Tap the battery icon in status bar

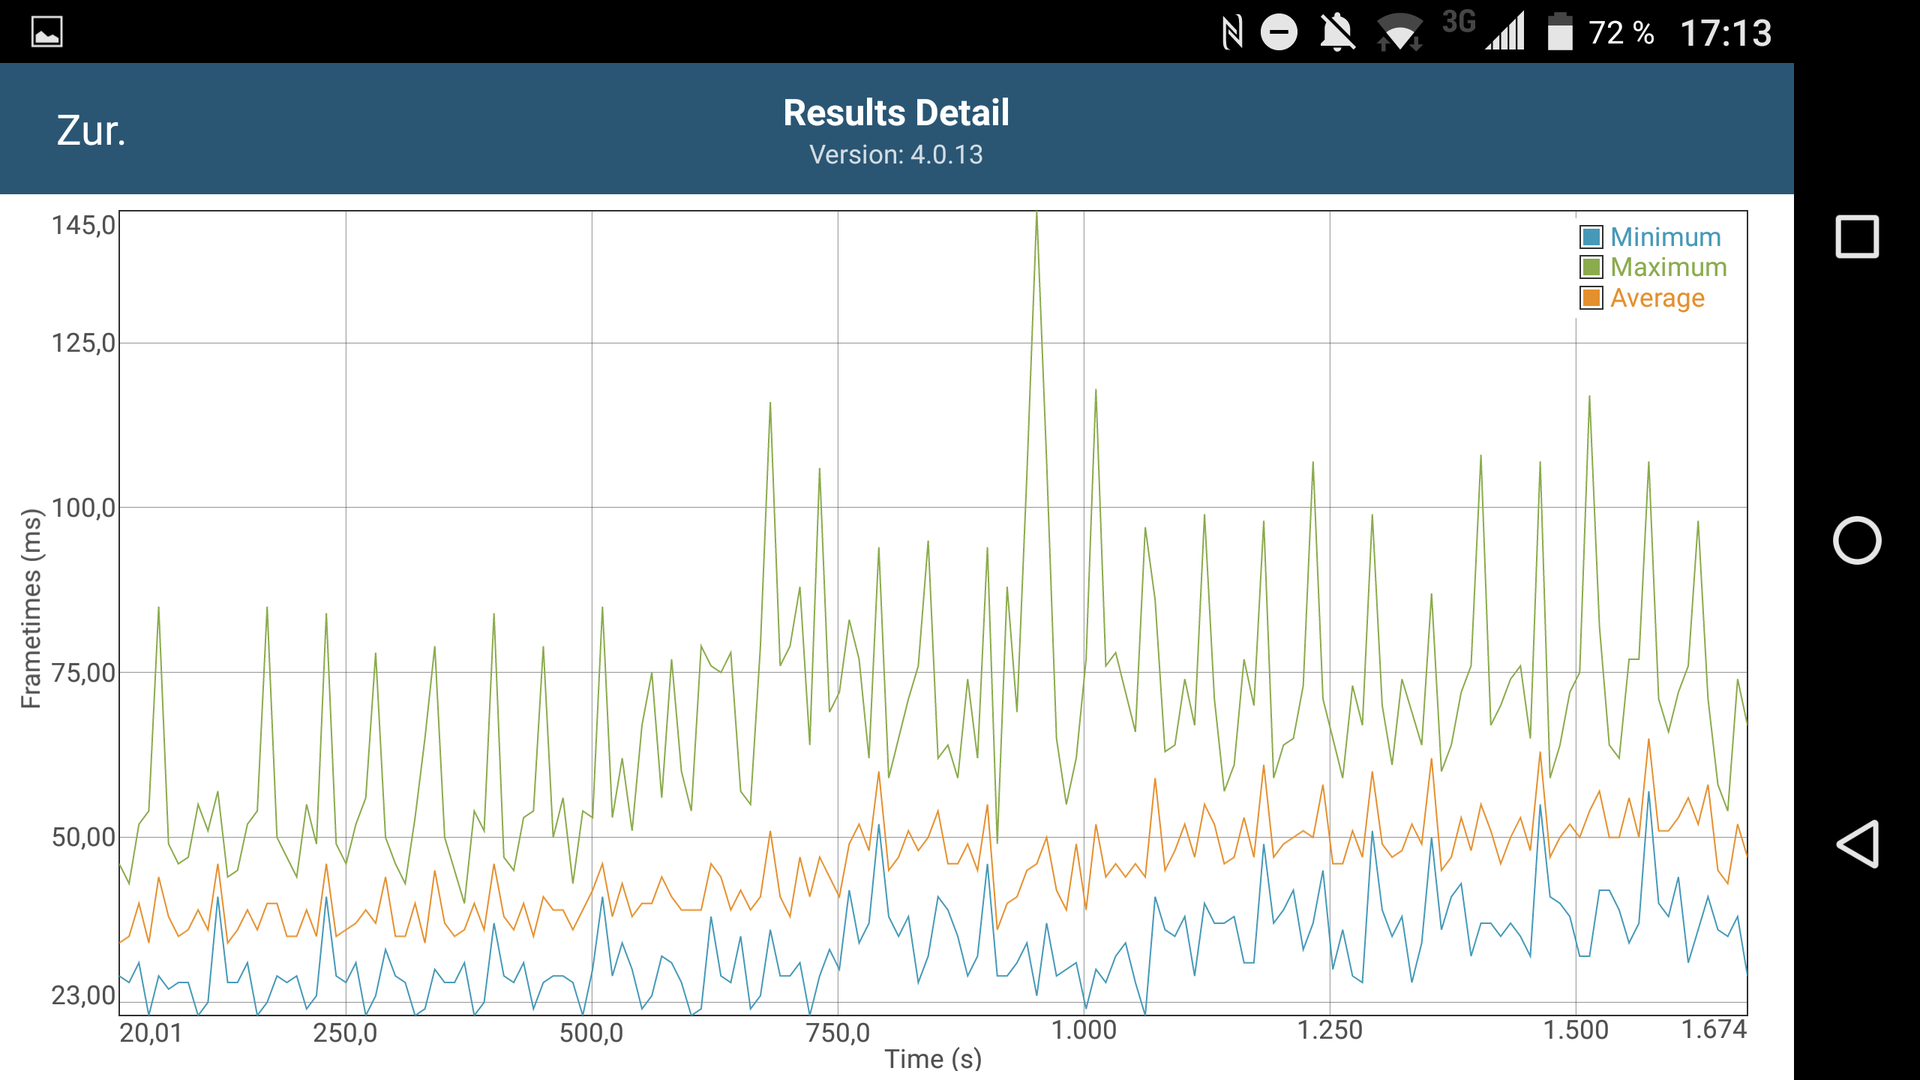pos(1559,32)
